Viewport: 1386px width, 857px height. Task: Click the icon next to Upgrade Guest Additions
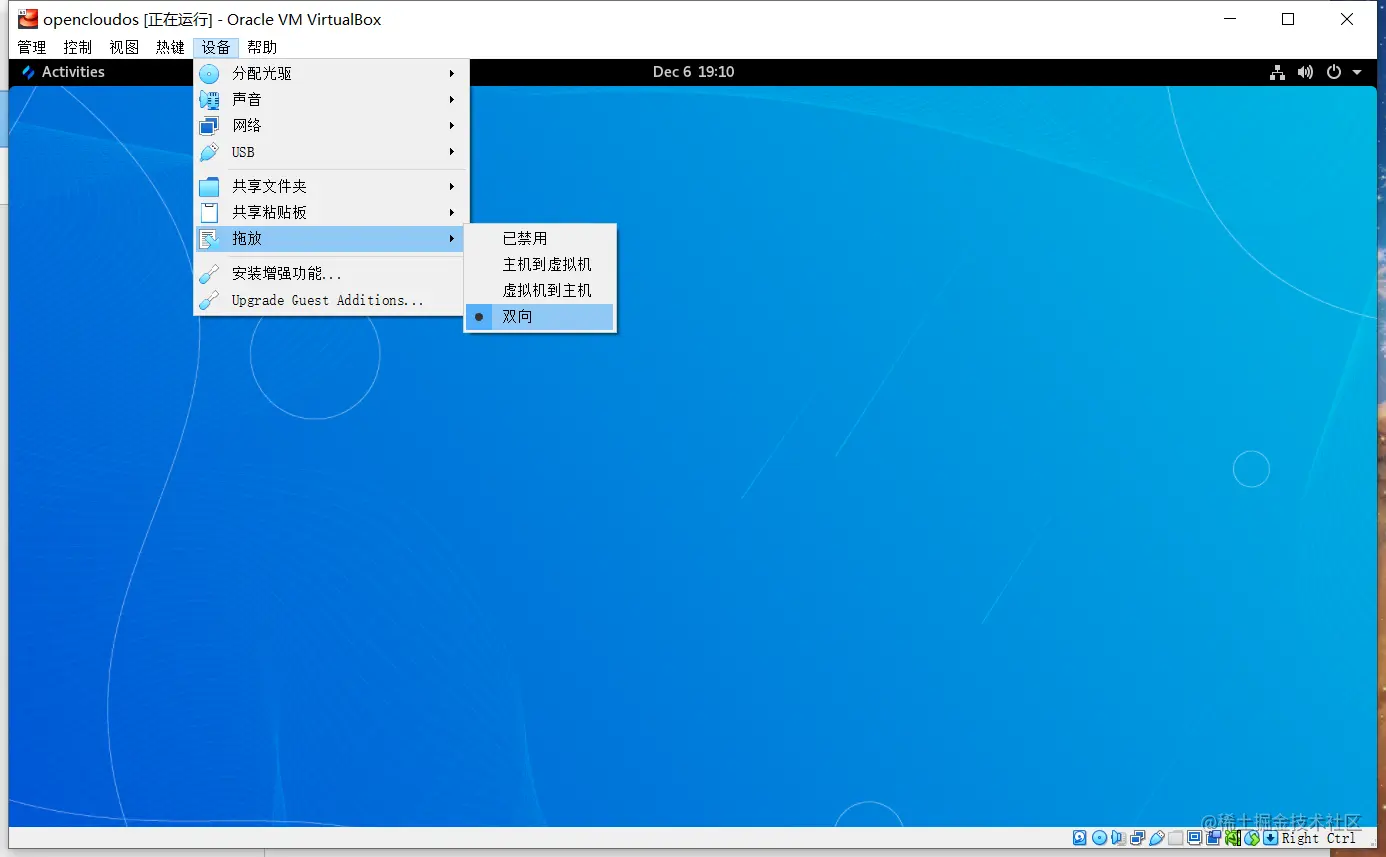[209, 300]
